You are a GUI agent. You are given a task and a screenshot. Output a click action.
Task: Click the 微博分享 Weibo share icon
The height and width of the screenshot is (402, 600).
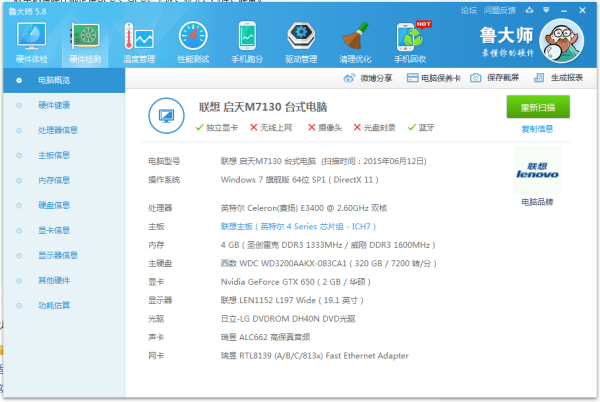349,78
